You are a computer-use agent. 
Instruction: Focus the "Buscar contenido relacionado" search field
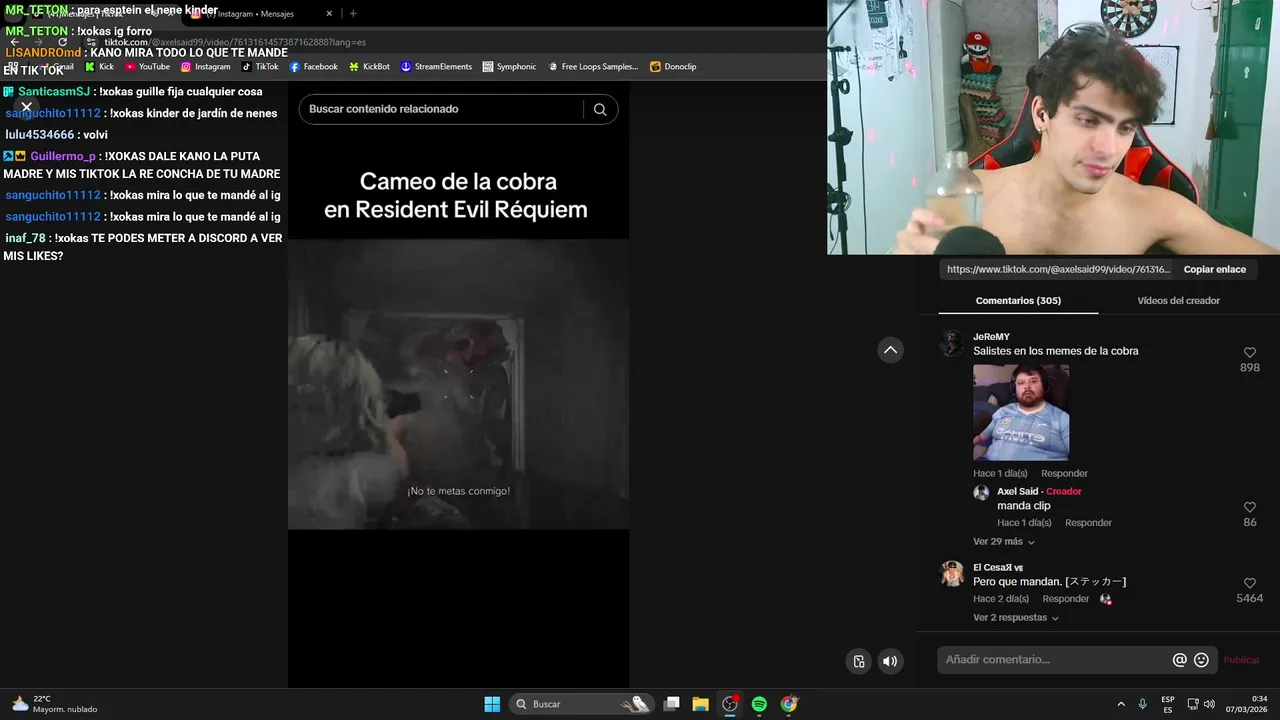pos(440,109)
